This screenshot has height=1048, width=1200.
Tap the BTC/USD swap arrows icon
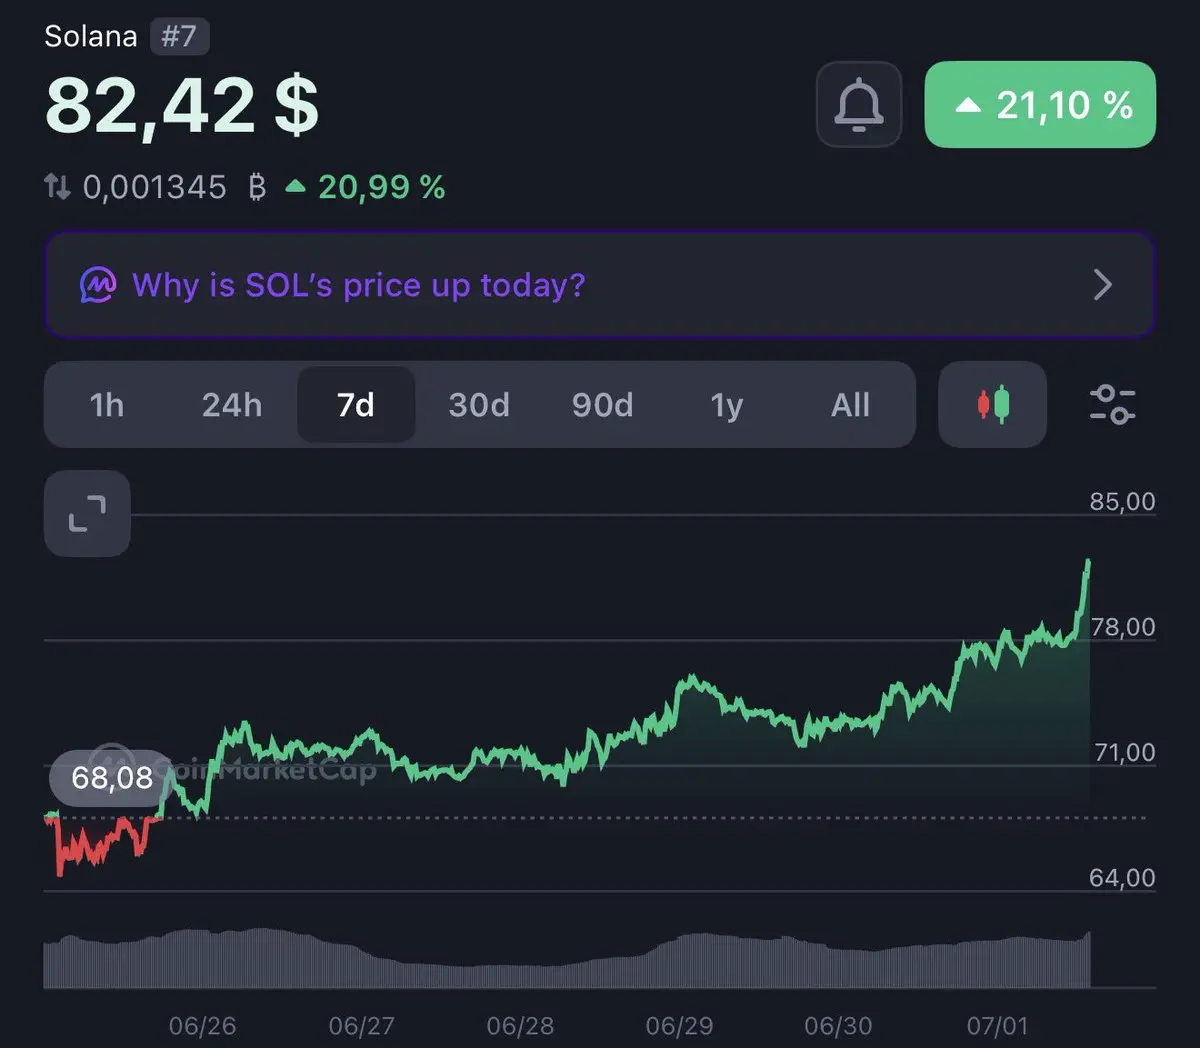point(57,186)
